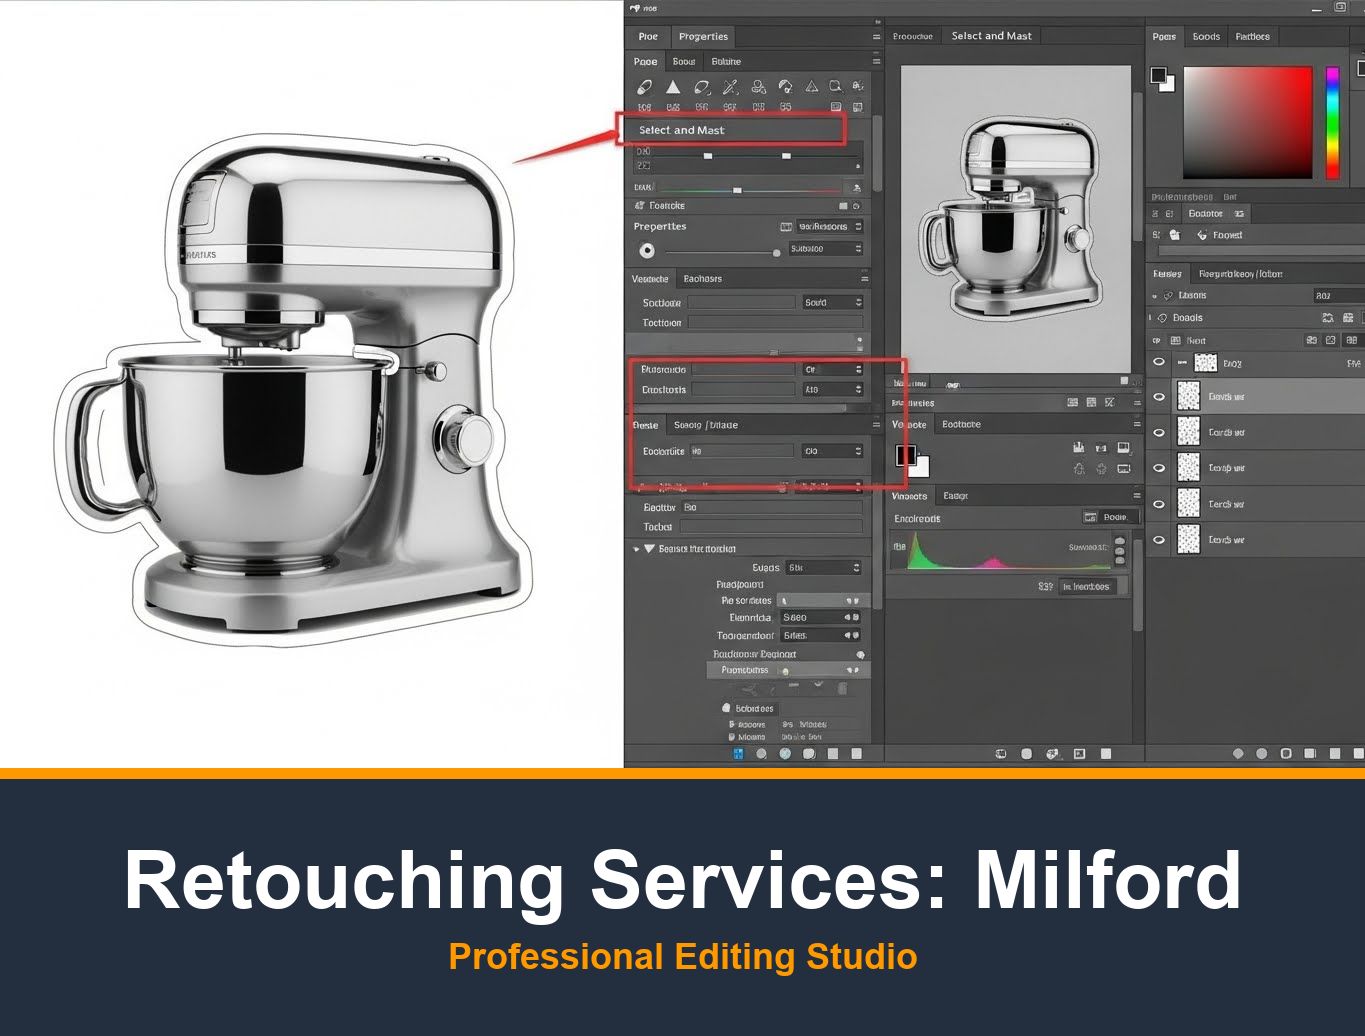
Task: Click the button below the histogram panel
Action: pos(1089,586)
